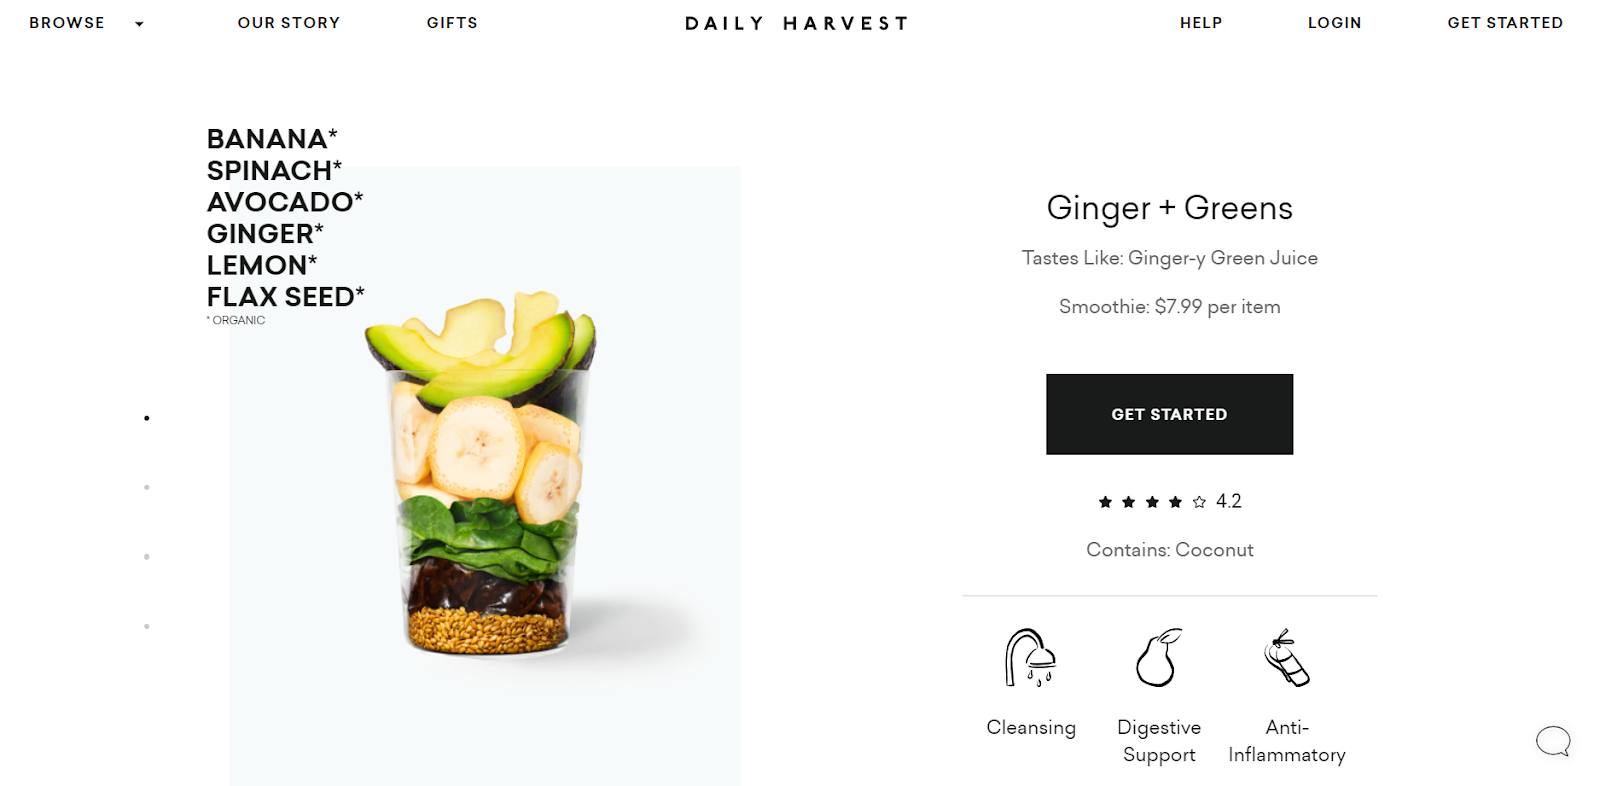Open the Browse menu

click(67, 23)
